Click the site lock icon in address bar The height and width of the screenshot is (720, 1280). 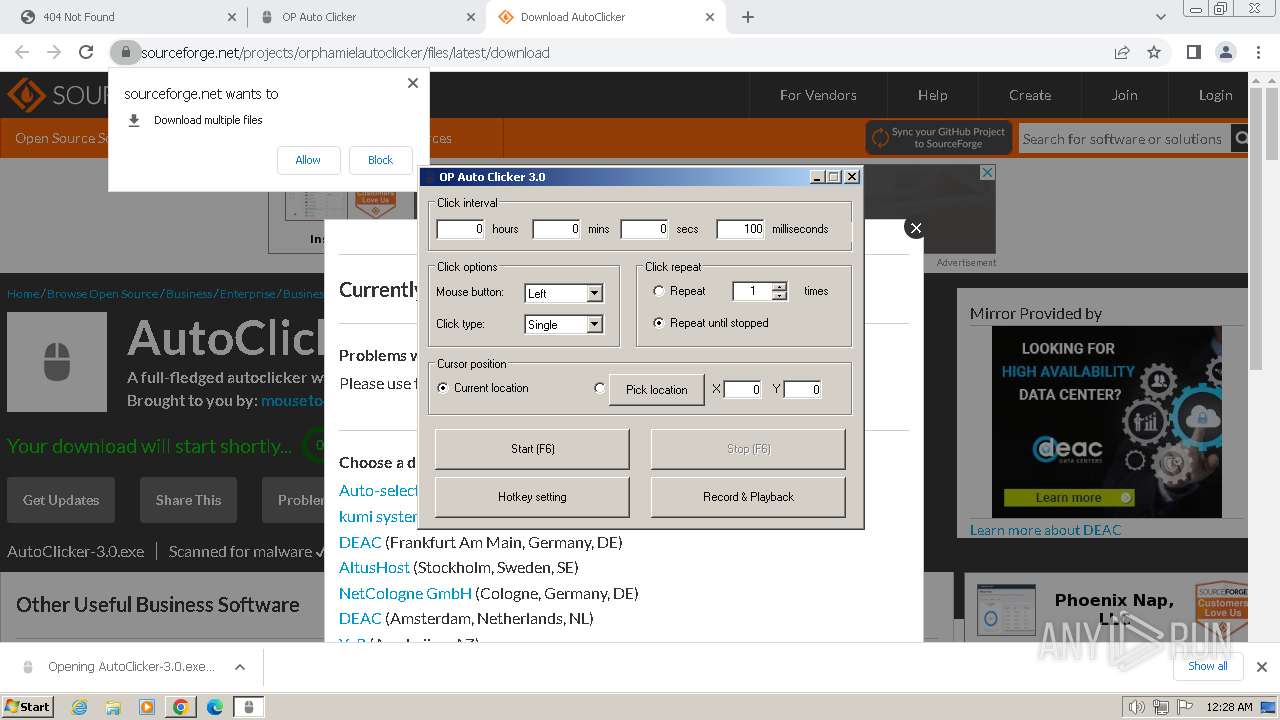tap(125, 52)
